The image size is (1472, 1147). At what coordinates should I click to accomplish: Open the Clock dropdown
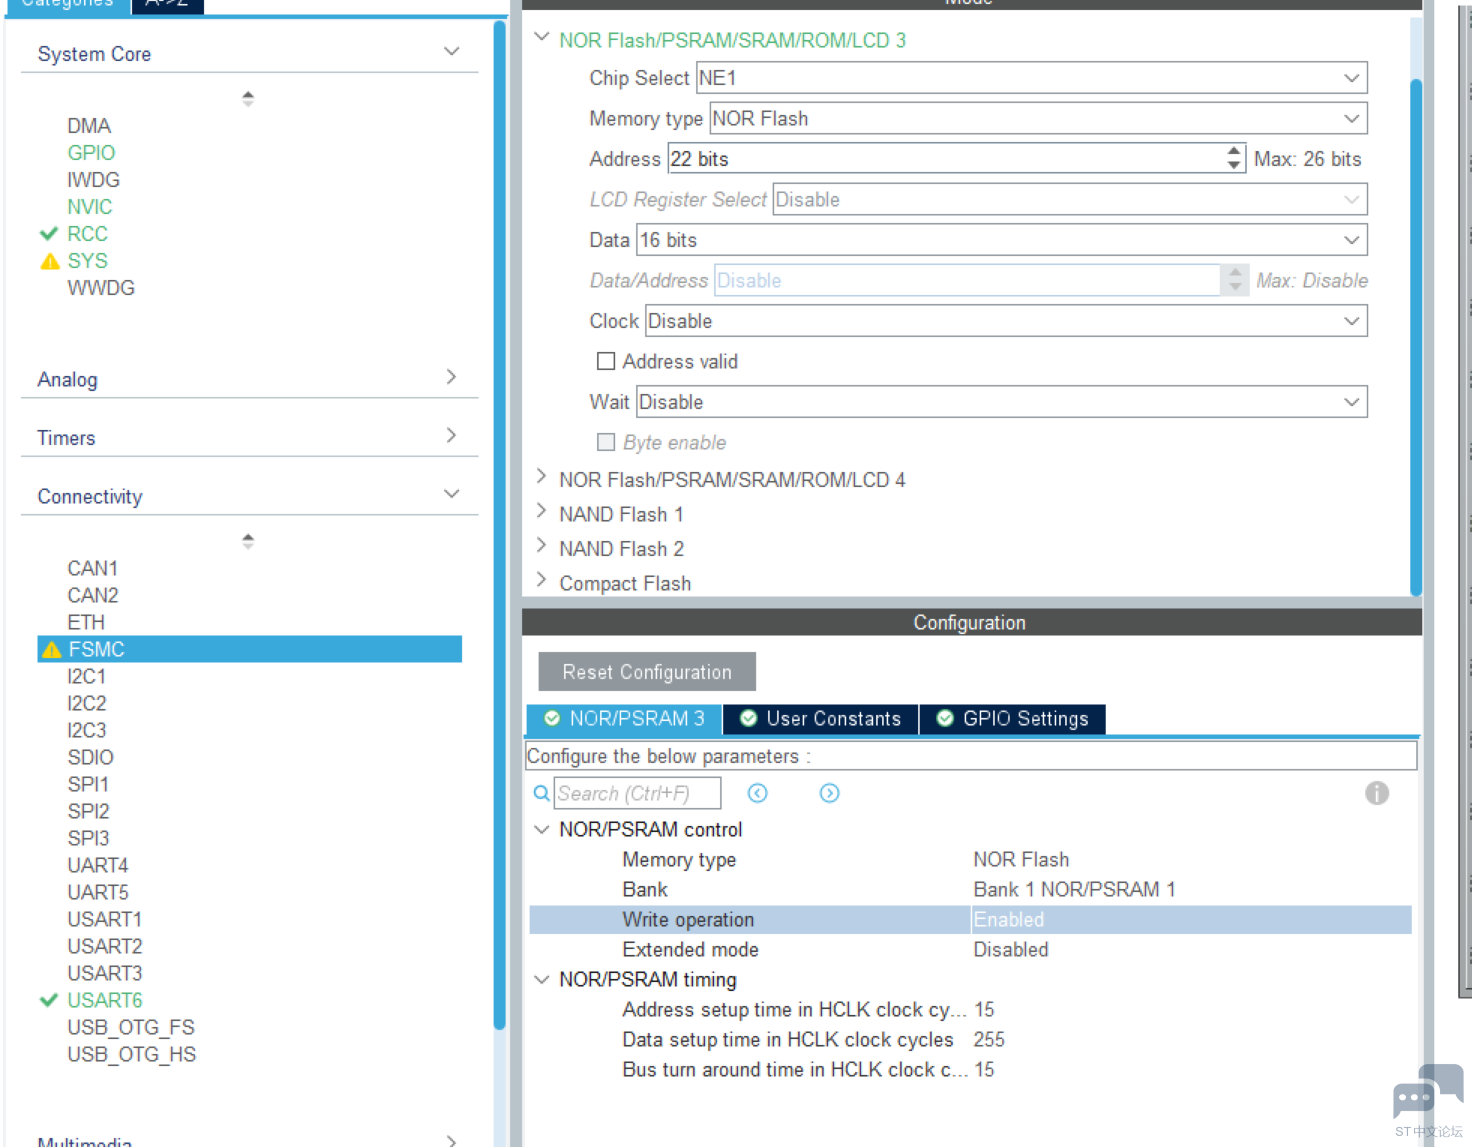click(x=1006, y=321)
